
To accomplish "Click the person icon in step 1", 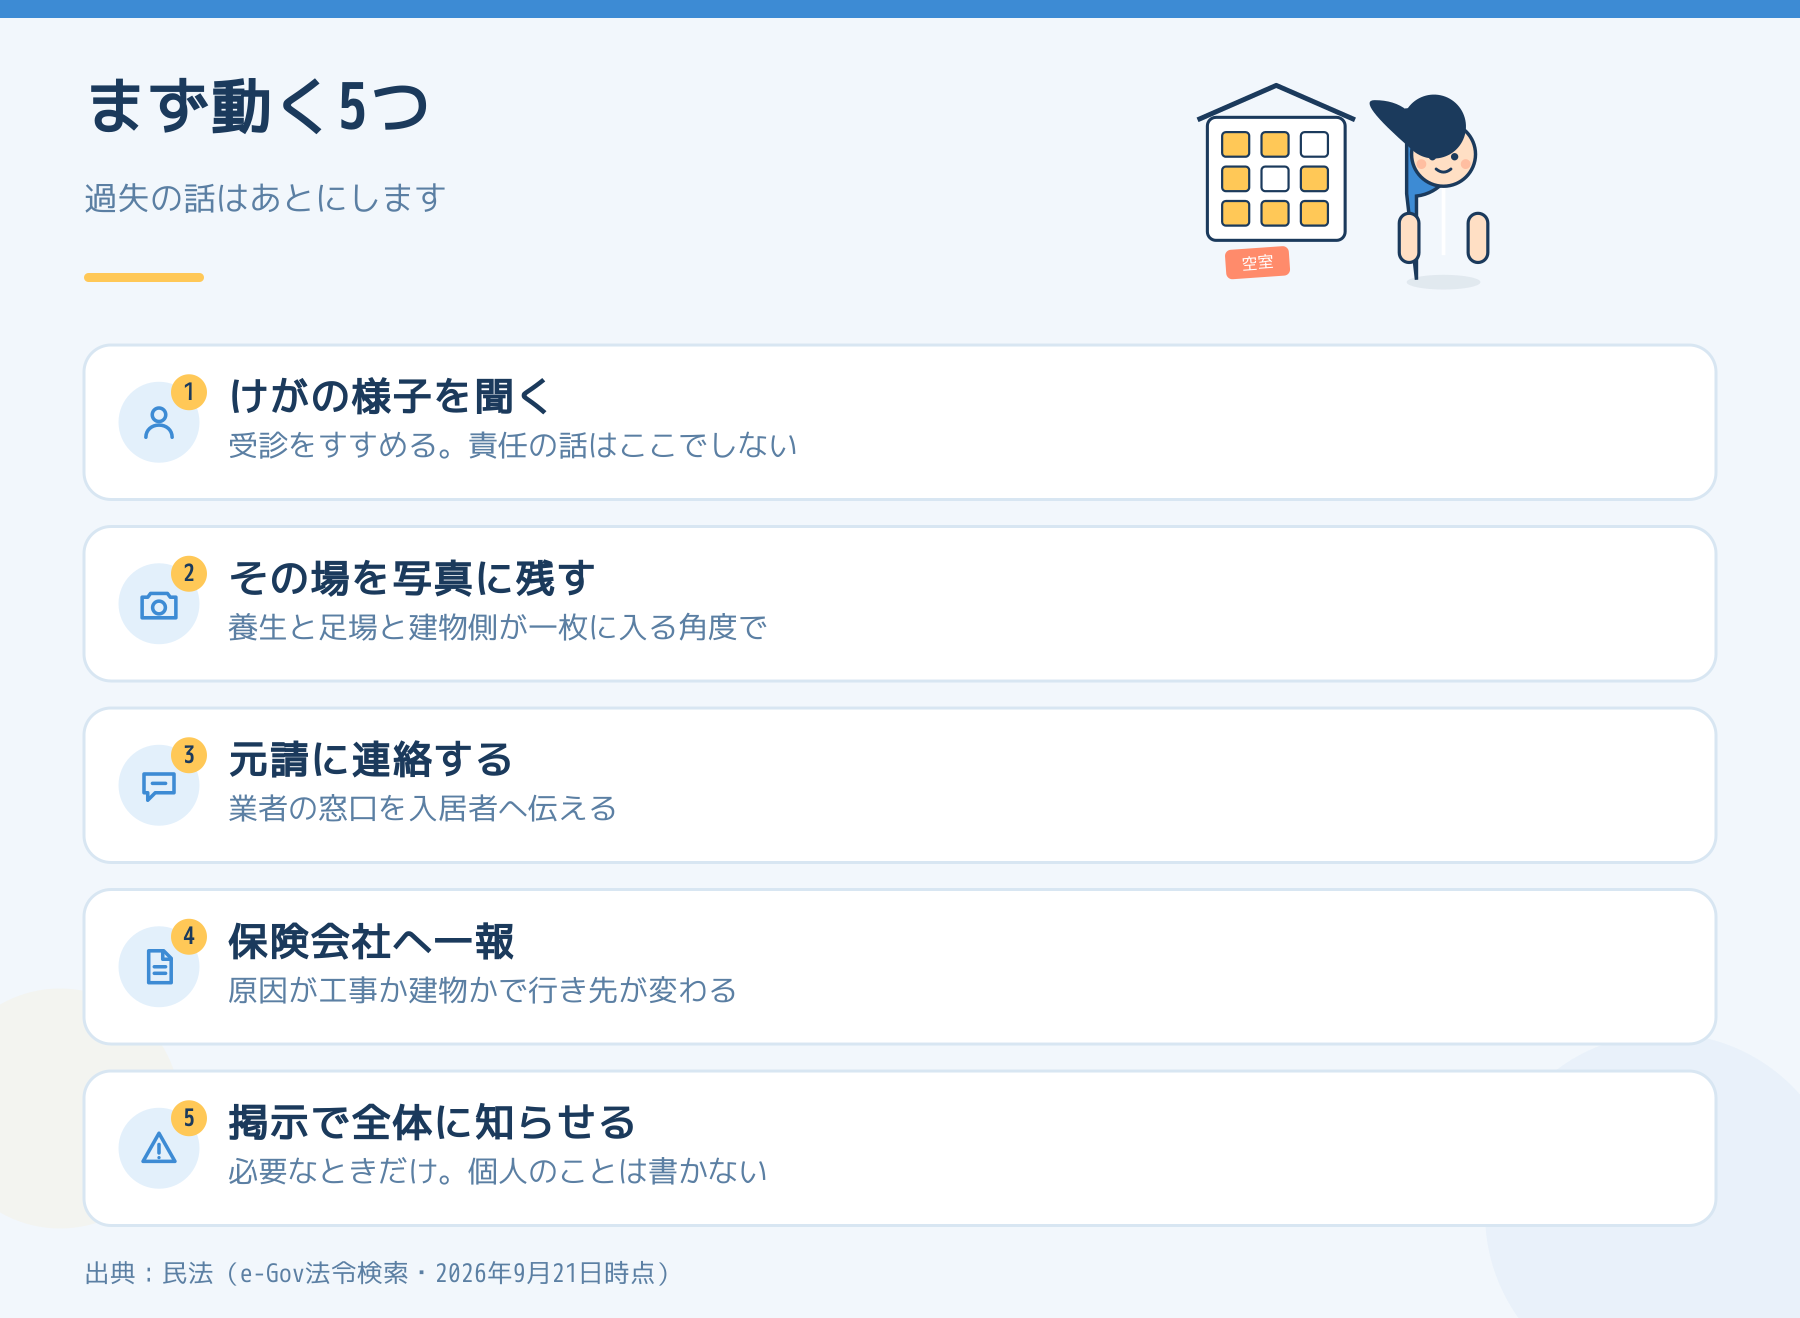I will pyautogui.click(x=159, y=423).
